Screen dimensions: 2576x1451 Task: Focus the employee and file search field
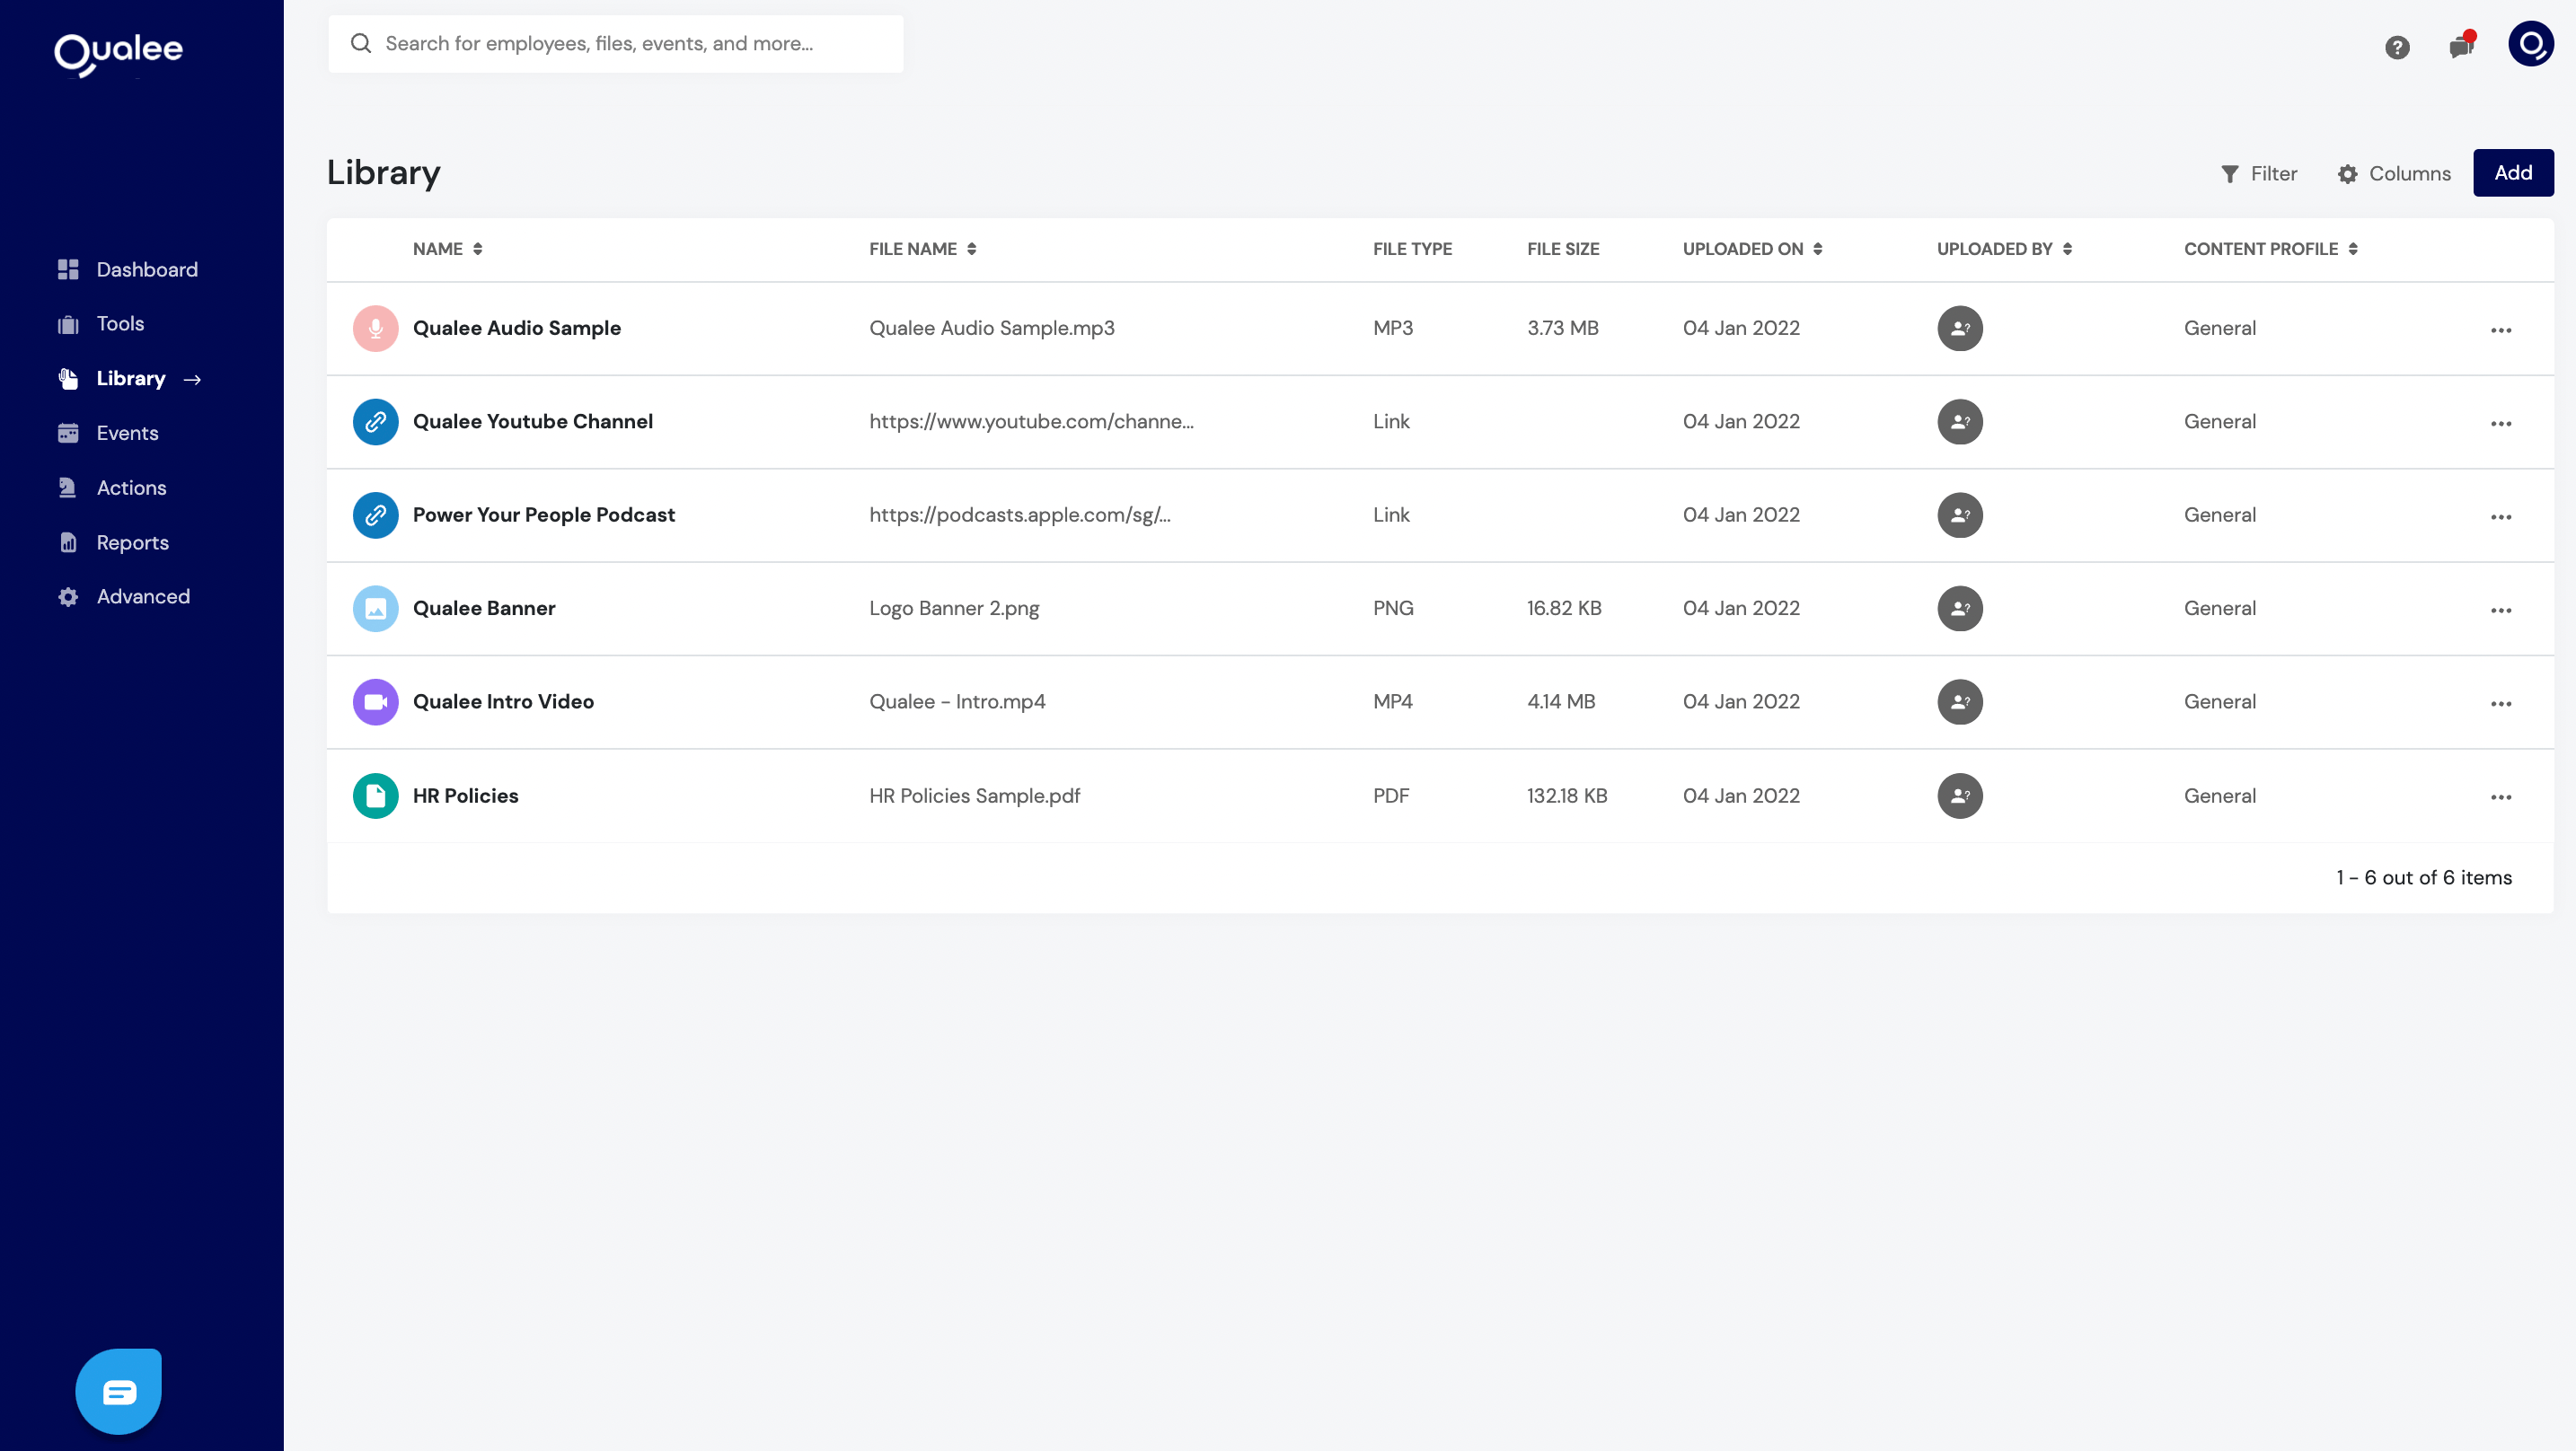click(615, 44)
